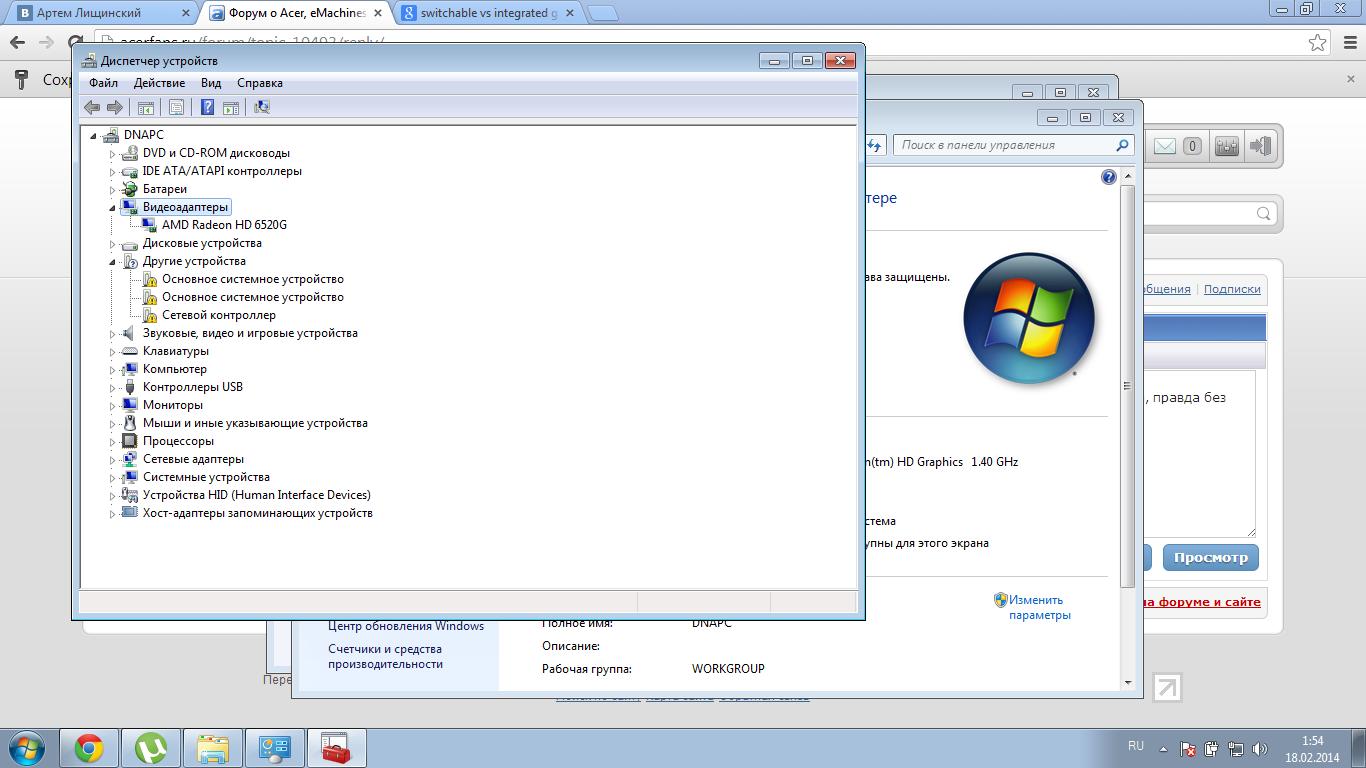Open a new Chrome tab
The height and width of the screenshot is (768, 1366).
coord(603,13)
